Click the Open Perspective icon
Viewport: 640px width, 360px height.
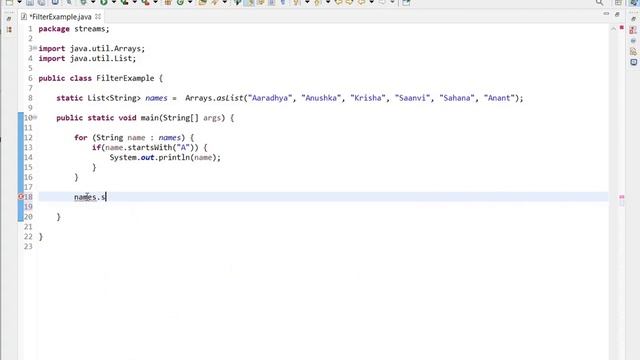click(x=618, y=2)
